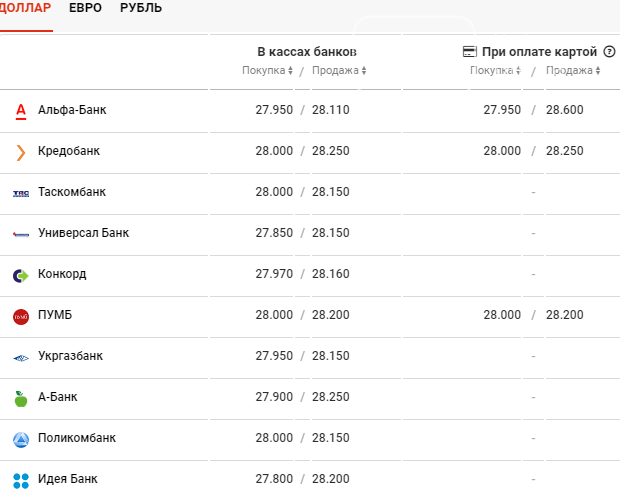Select the ДОЛЛАР currency tab
620x498 pixels.
pyautogui.click(x=25, y=8)
